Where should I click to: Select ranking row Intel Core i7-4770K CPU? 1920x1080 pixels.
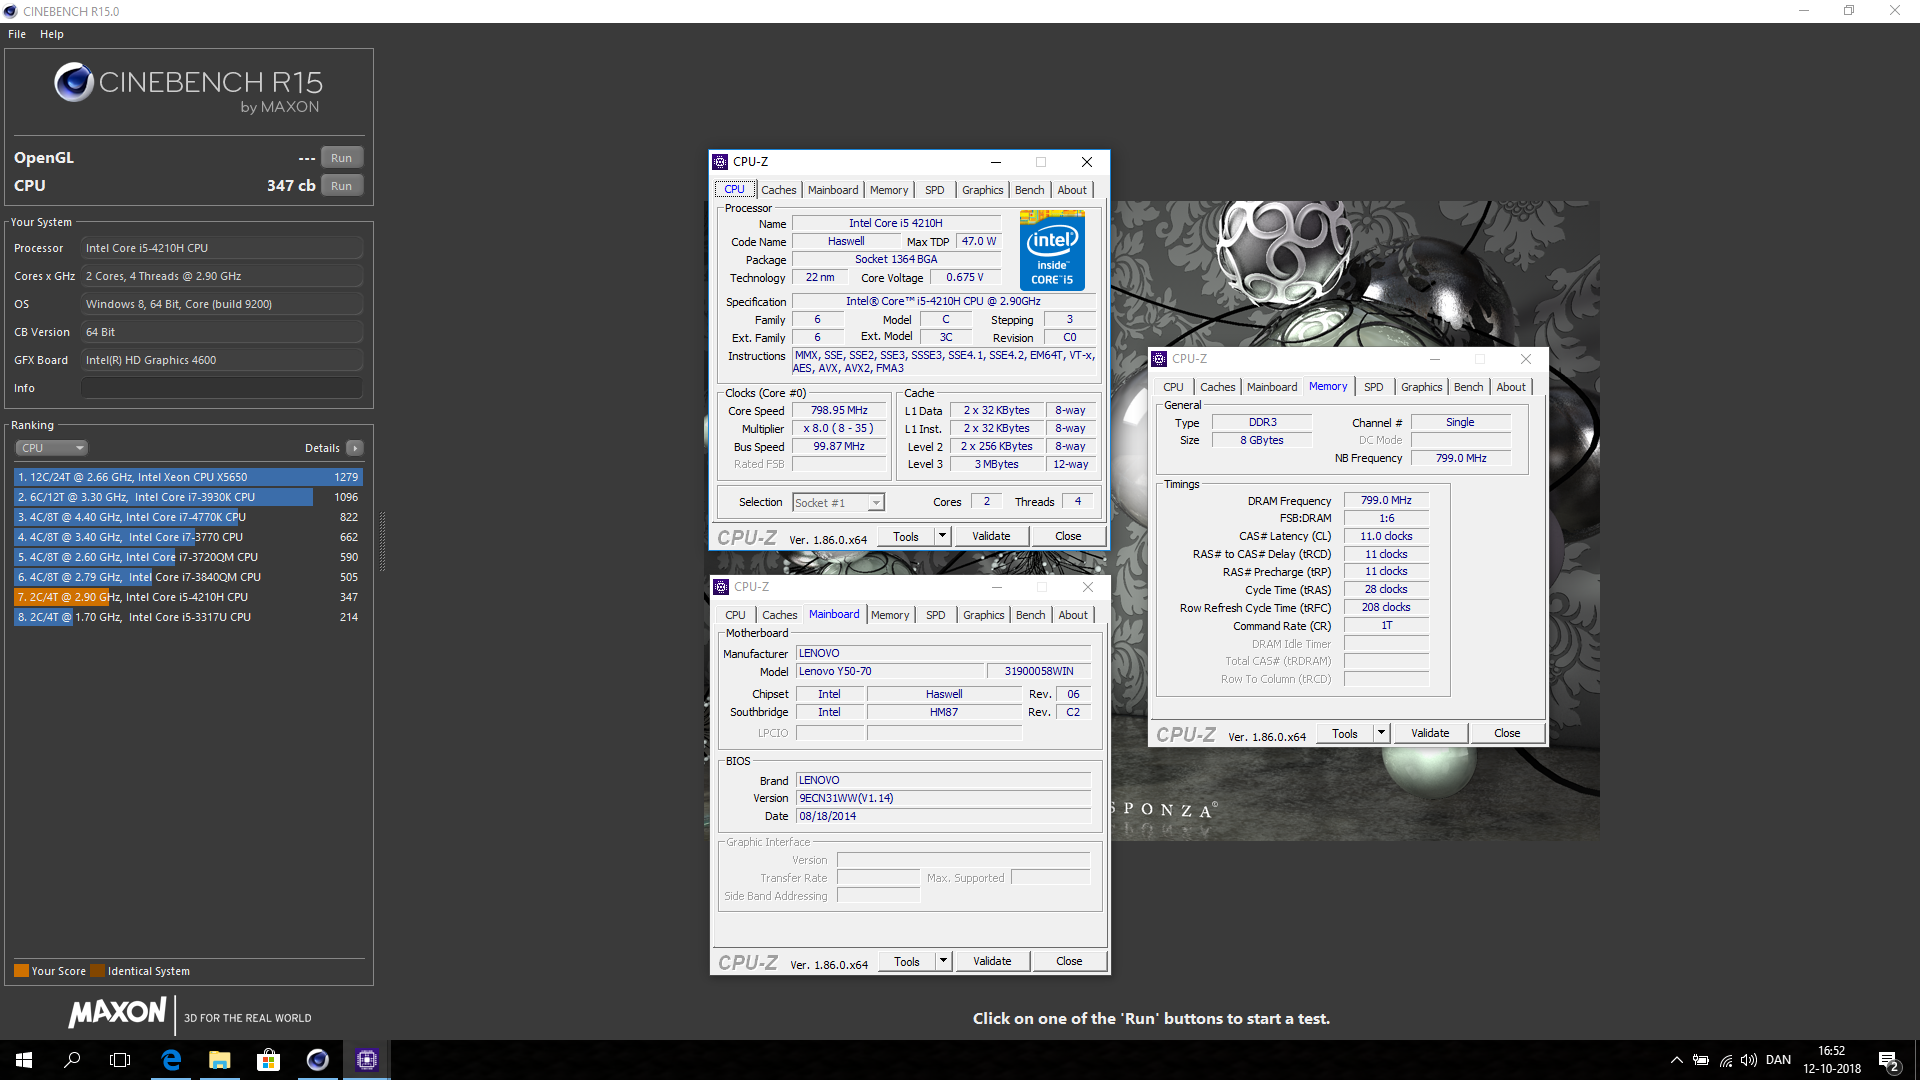click(x=188, y=517)
